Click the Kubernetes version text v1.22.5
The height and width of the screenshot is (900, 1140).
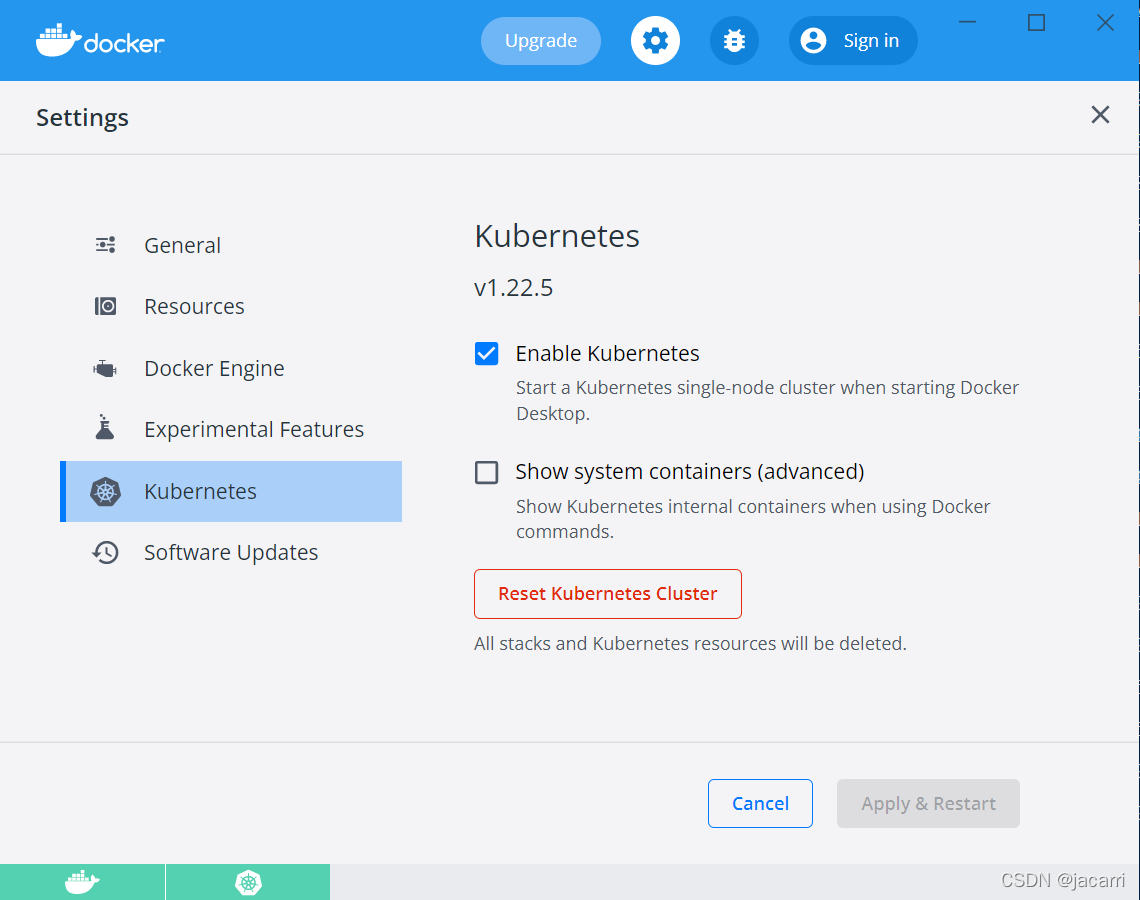pyautogui.click(x=513, y=288)
